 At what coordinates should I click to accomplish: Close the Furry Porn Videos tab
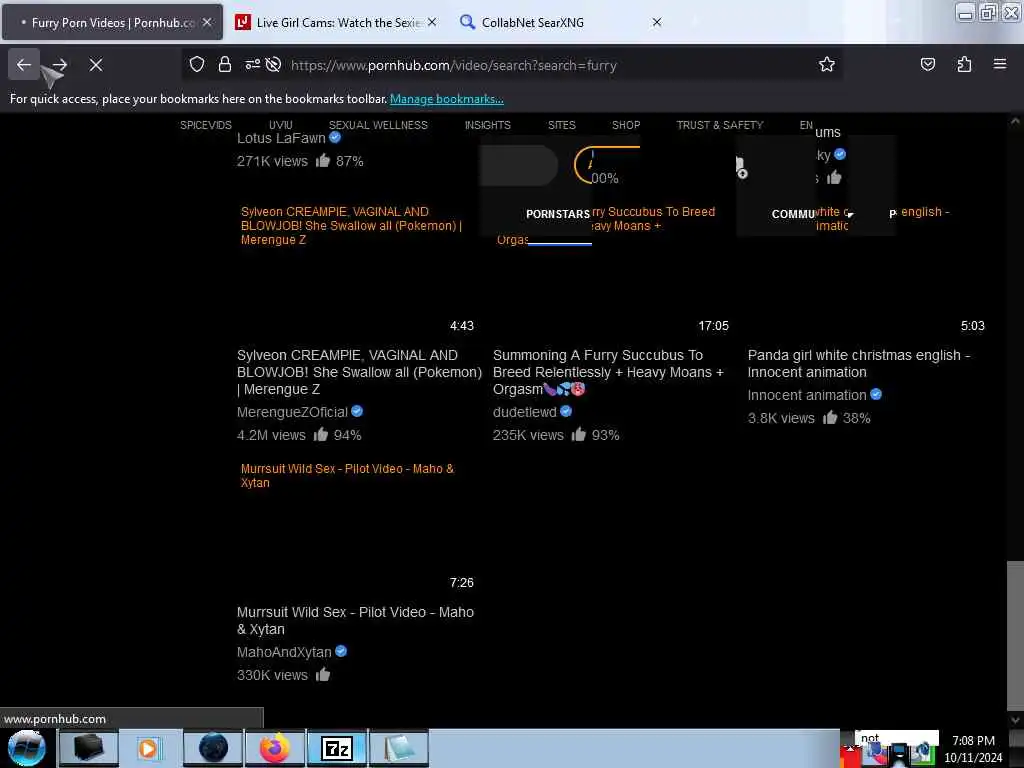coord(207,22)
